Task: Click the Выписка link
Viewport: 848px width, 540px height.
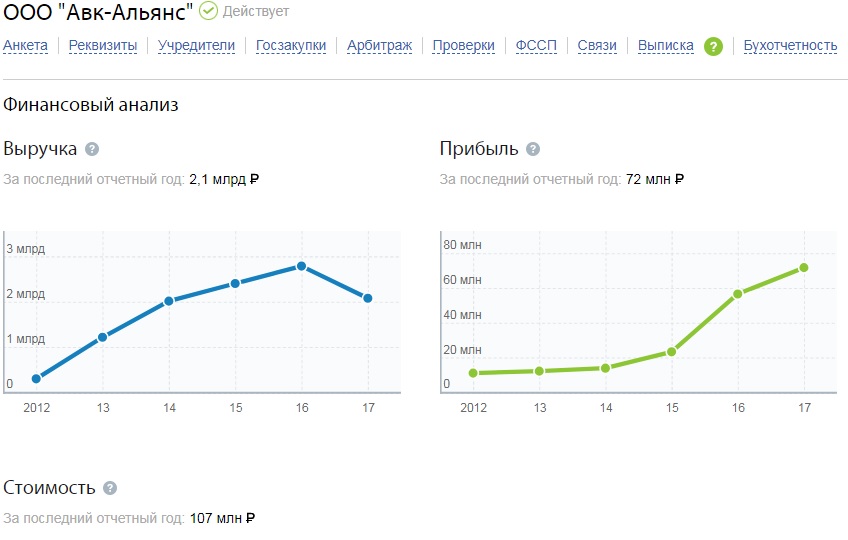Action: 666,45
